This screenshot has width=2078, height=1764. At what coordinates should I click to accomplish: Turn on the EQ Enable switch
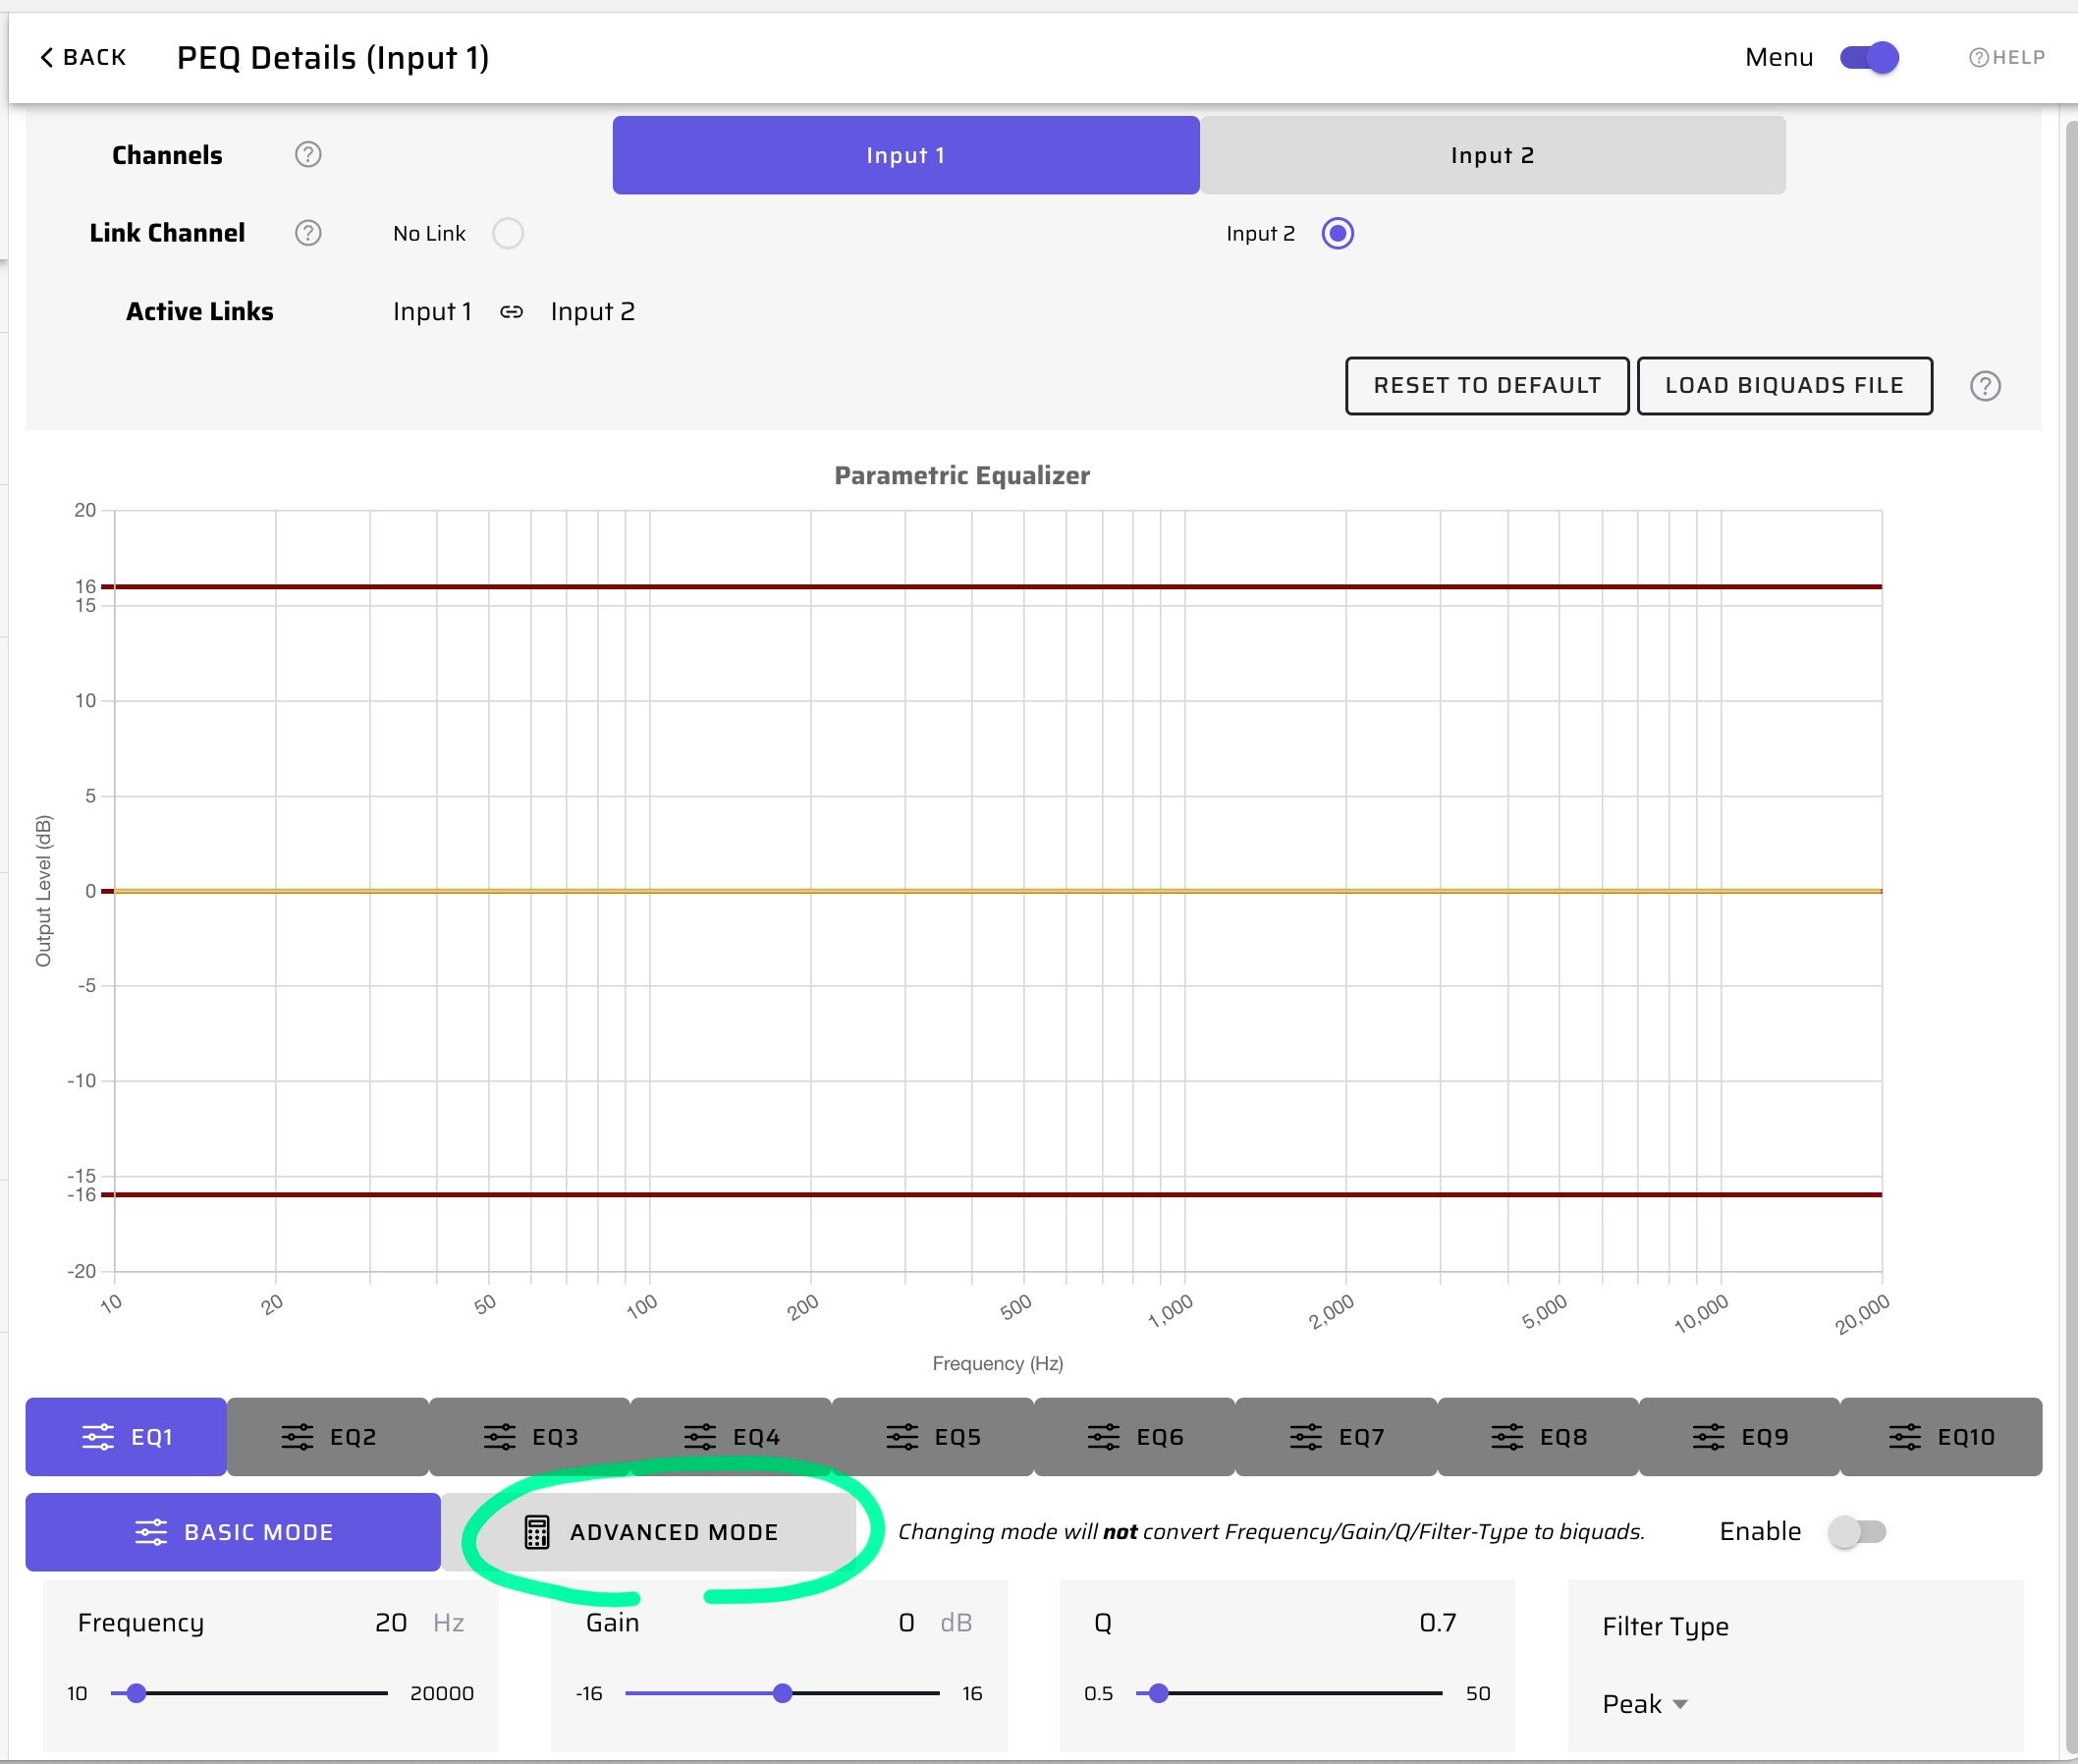[x=1856, y=1531]
